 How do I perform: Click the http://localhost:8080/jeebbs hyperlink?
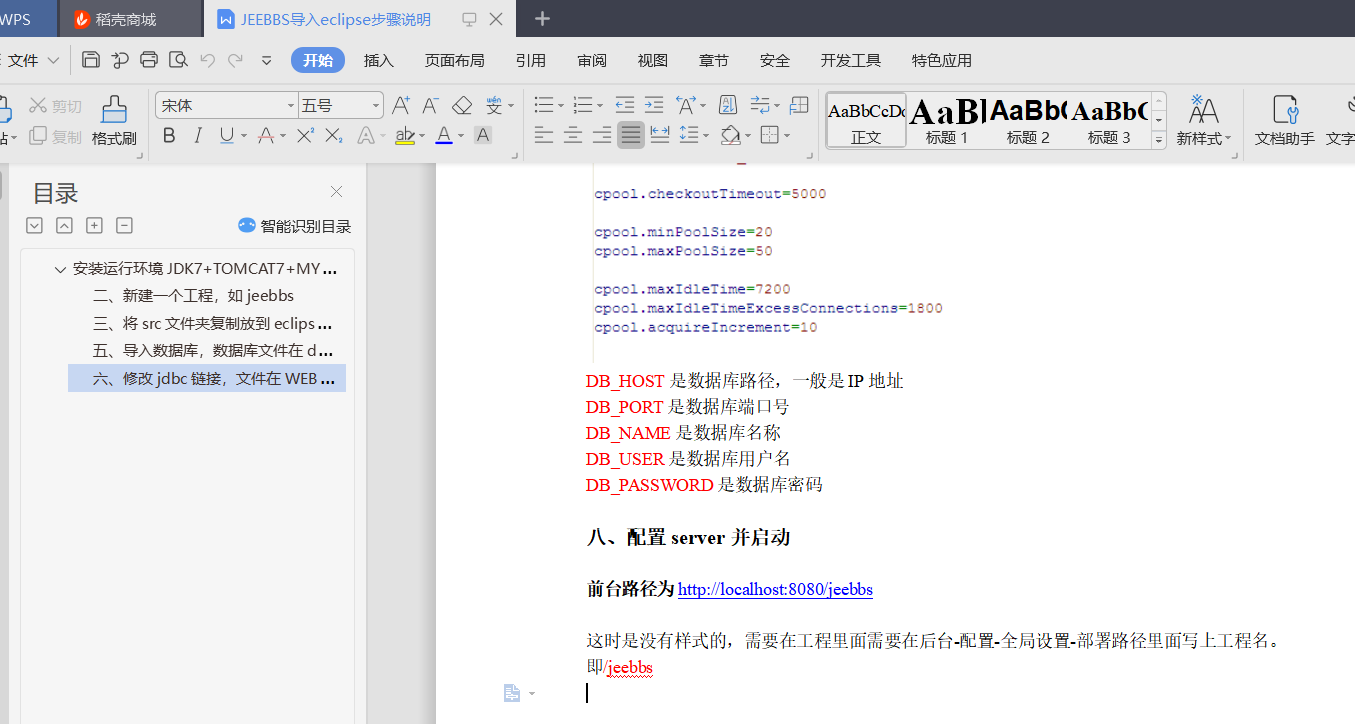(775, 590)
